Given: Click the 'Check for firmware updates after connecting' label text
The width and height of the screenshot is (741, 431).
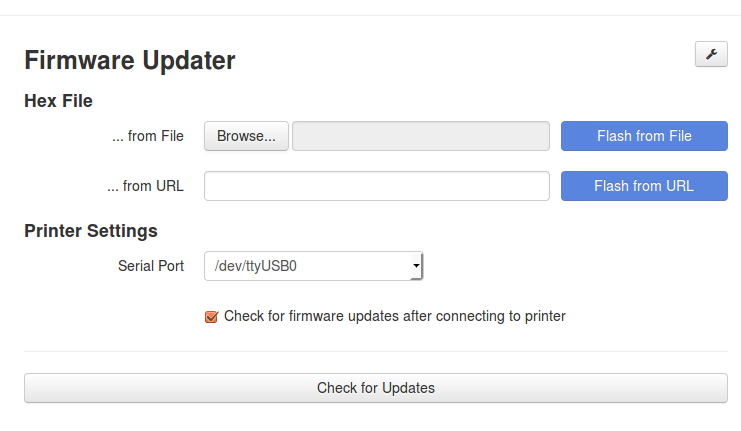Looking at the screenshot, I should coord(395,316).
